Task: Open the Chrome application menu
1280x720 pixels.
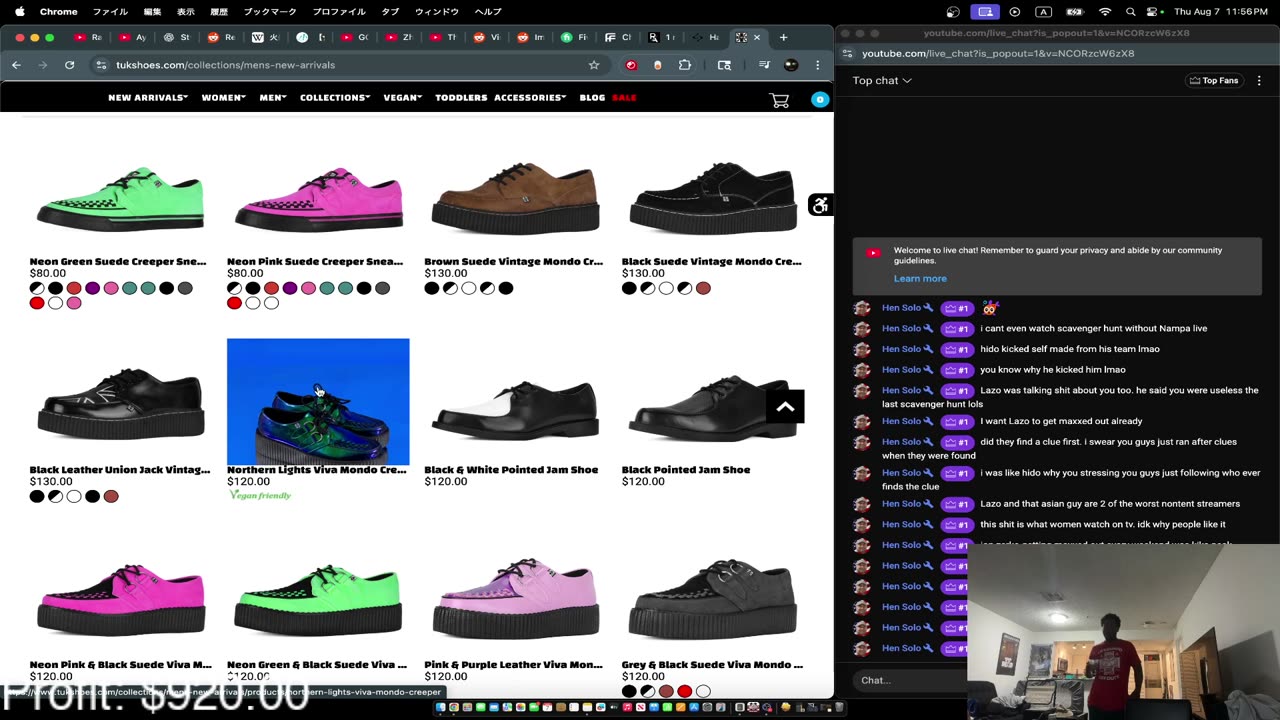Action: click(59, 12)
